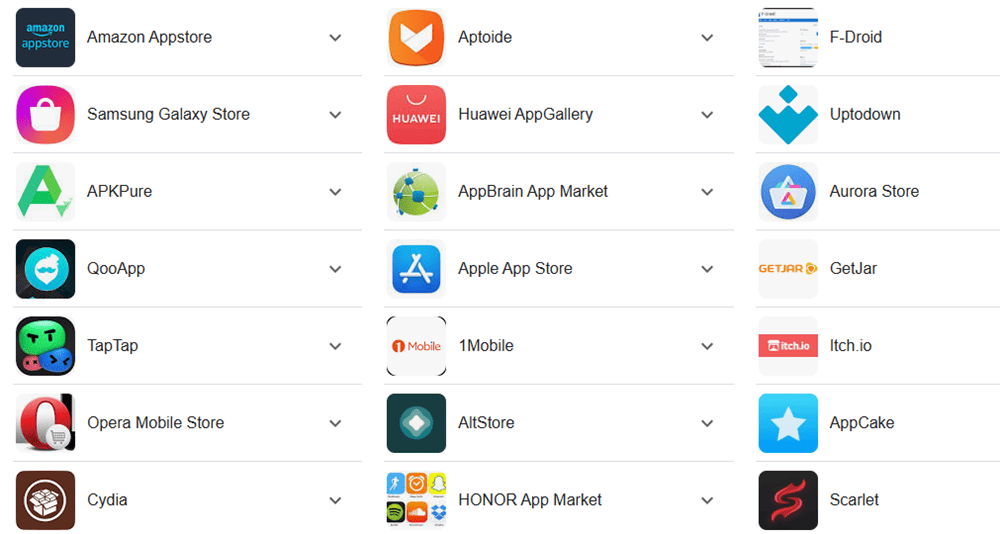
Task: Expand the QooApp dropdown chevron
Action: pos(336,269)
